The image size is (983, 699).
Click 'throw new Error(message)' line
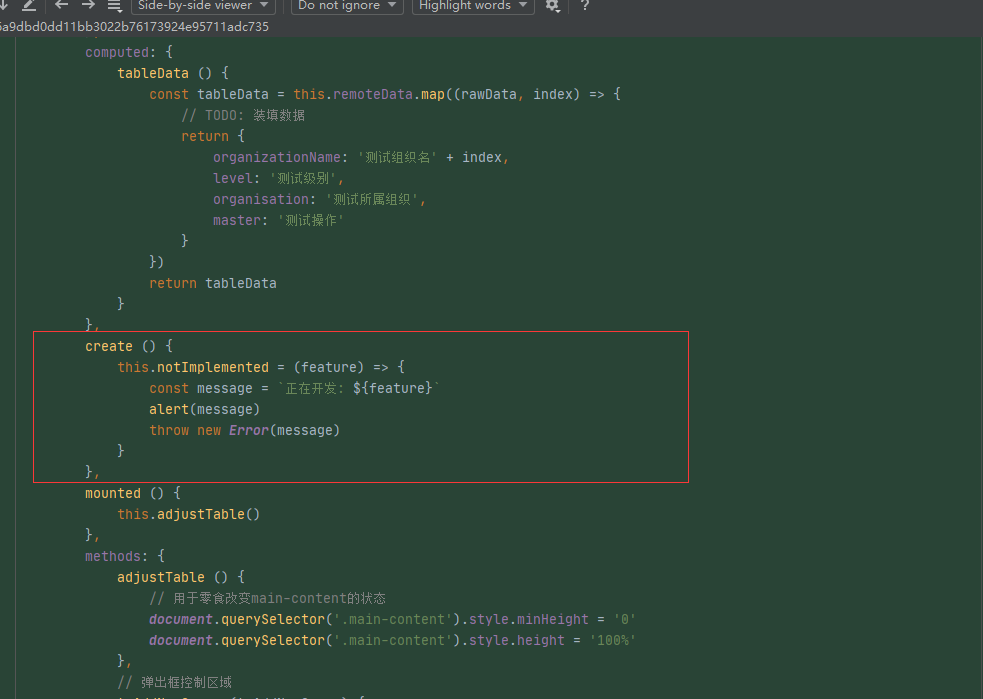pos(244,430)
